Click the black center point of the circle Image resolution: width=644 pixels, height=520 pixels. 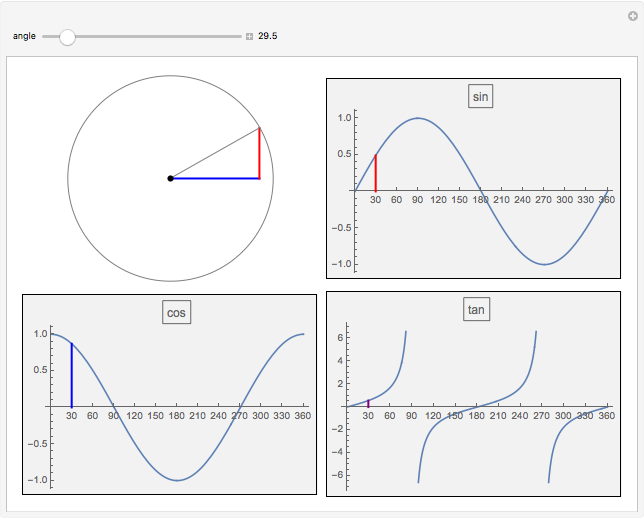170,179
